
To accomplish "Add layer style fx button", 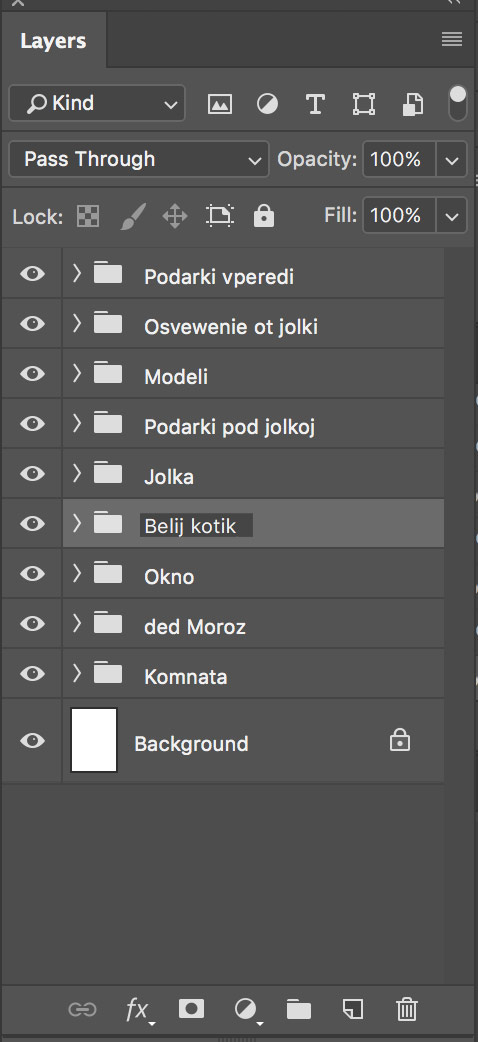I will 139,1009.
